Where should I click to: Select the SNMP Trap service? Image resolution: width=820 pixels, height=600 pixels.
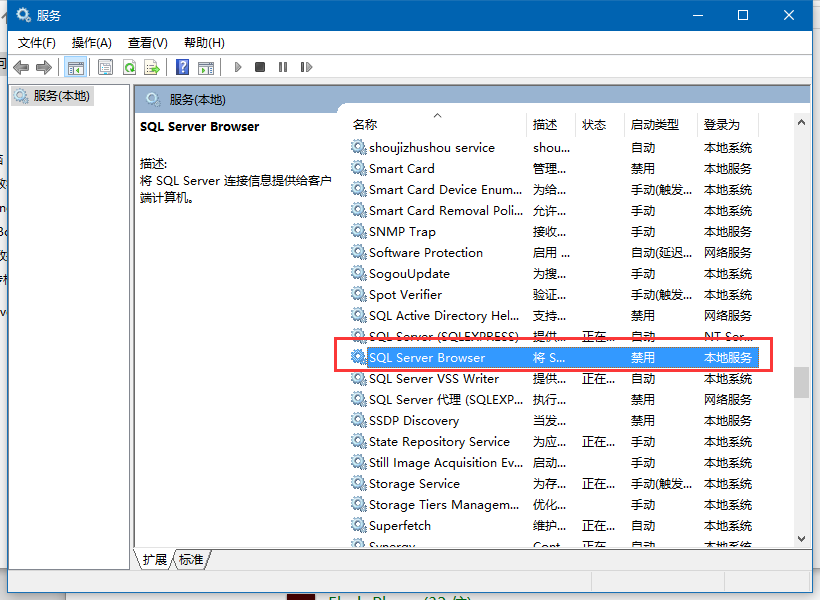click(554, 232)
